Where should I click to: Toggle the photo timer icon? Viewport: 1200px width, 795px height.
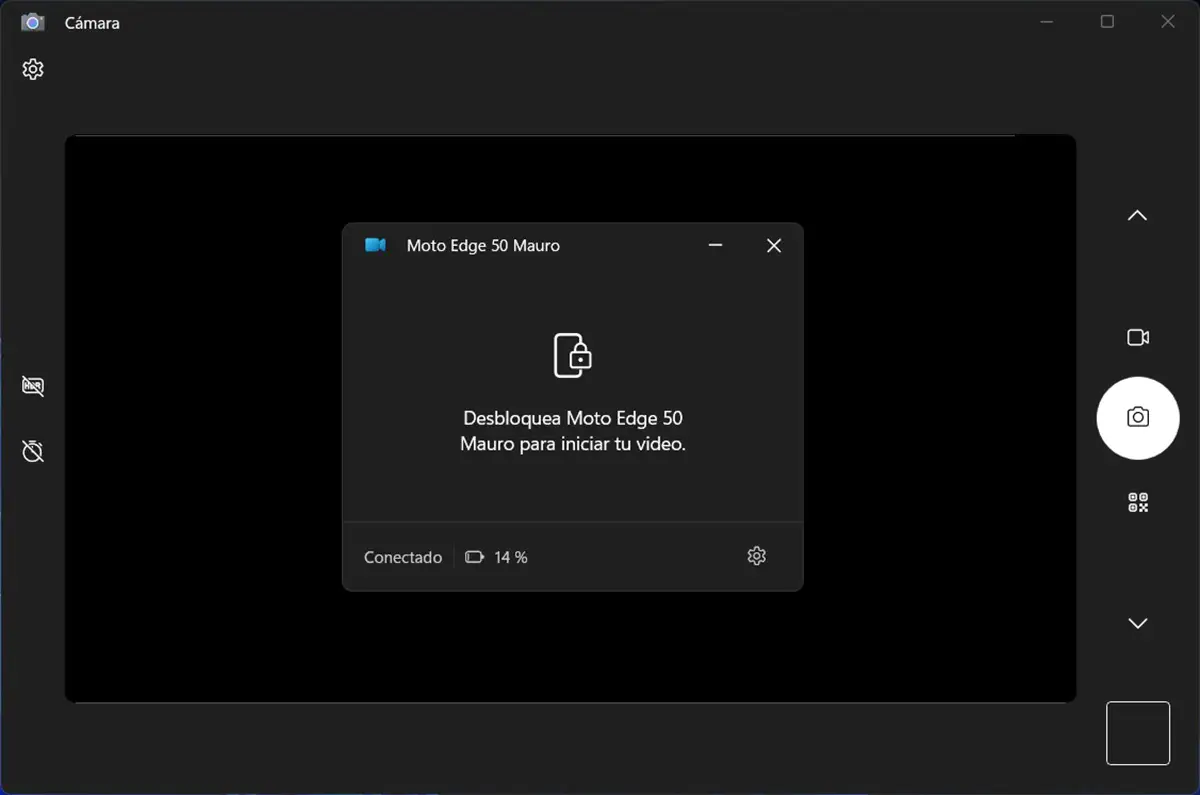coord(33,451)
